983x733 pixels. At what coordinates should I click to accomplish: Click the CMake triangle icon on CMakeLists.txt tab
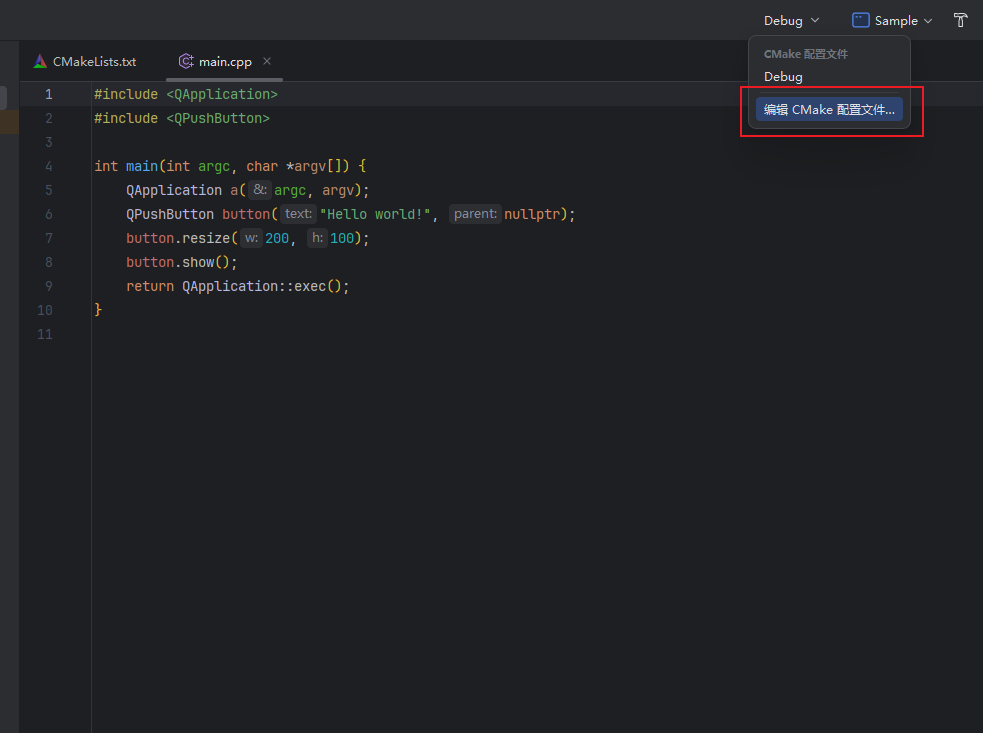(x=40, y=61)
